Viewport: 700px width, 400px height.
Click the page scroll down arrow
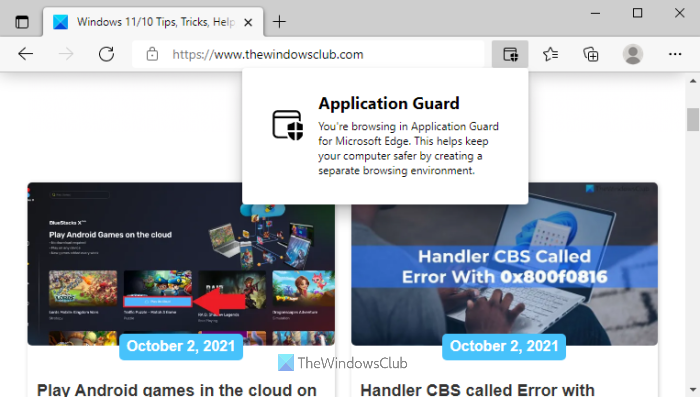(693, 390)
